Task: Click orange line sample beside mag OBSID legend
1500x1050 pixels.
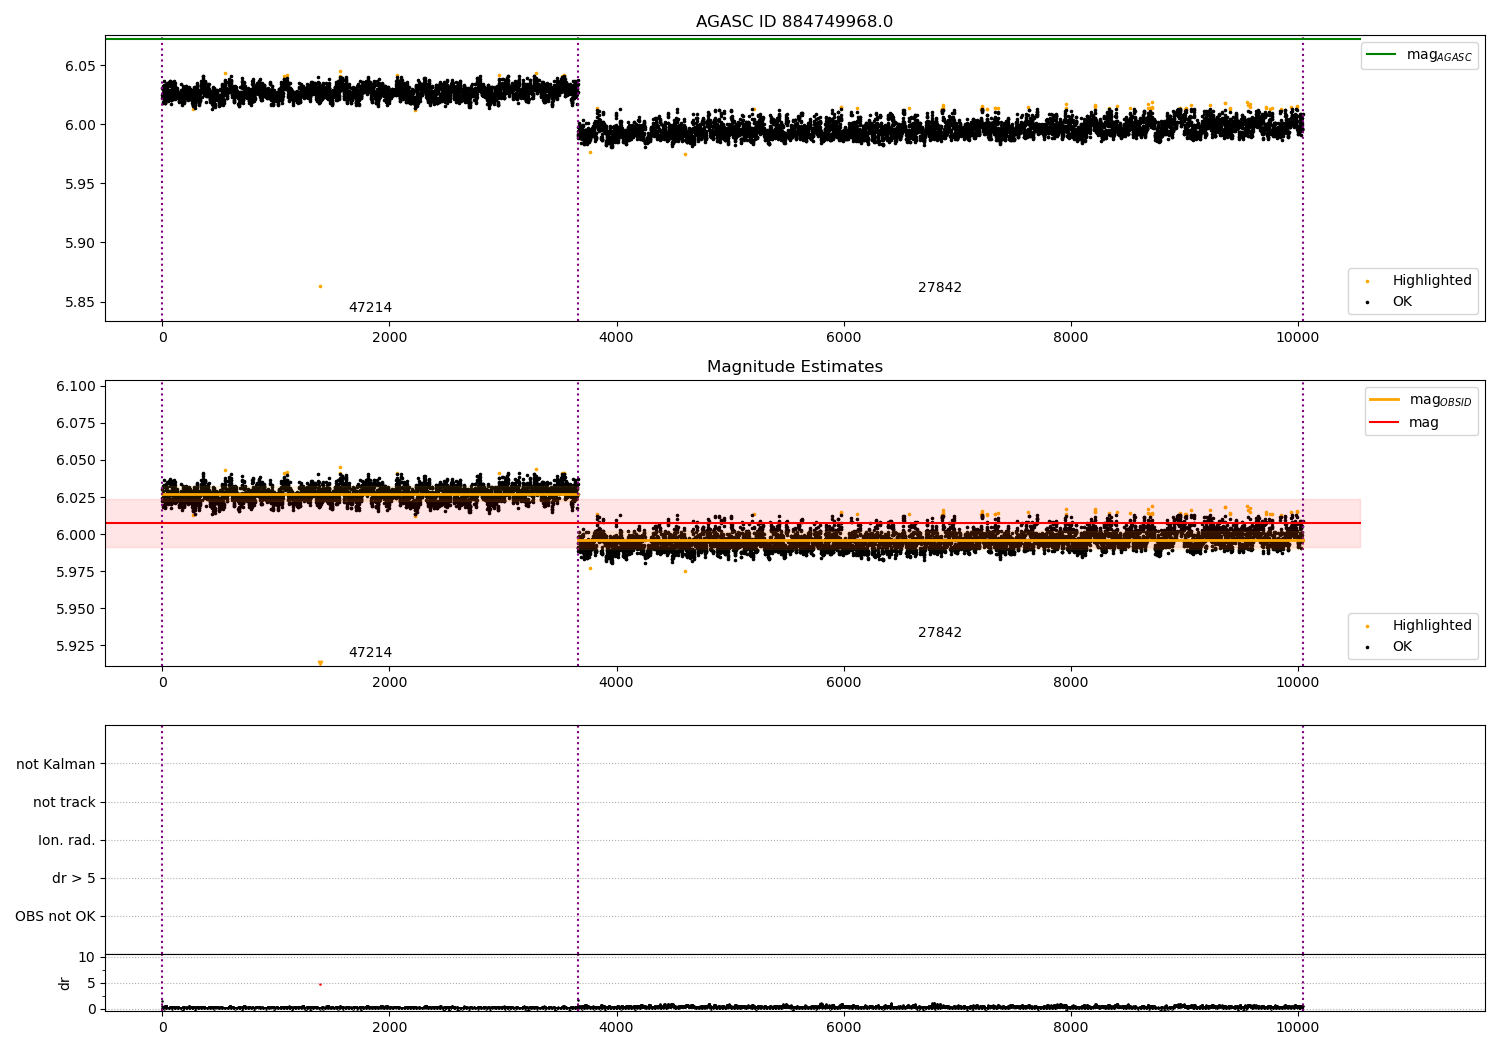Action: (1384, 399)
